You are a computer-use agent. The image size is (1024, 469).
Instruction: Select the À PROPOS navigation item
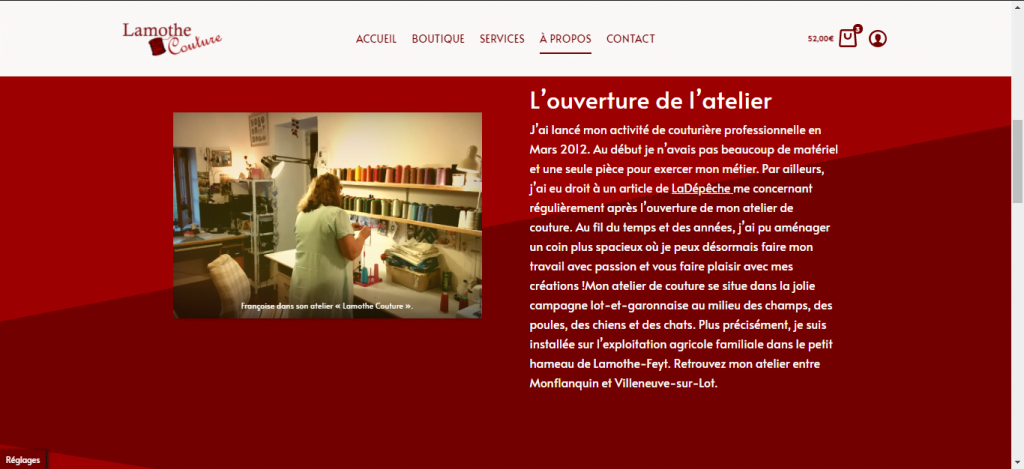pyautogui.click(x=566, y=39)
